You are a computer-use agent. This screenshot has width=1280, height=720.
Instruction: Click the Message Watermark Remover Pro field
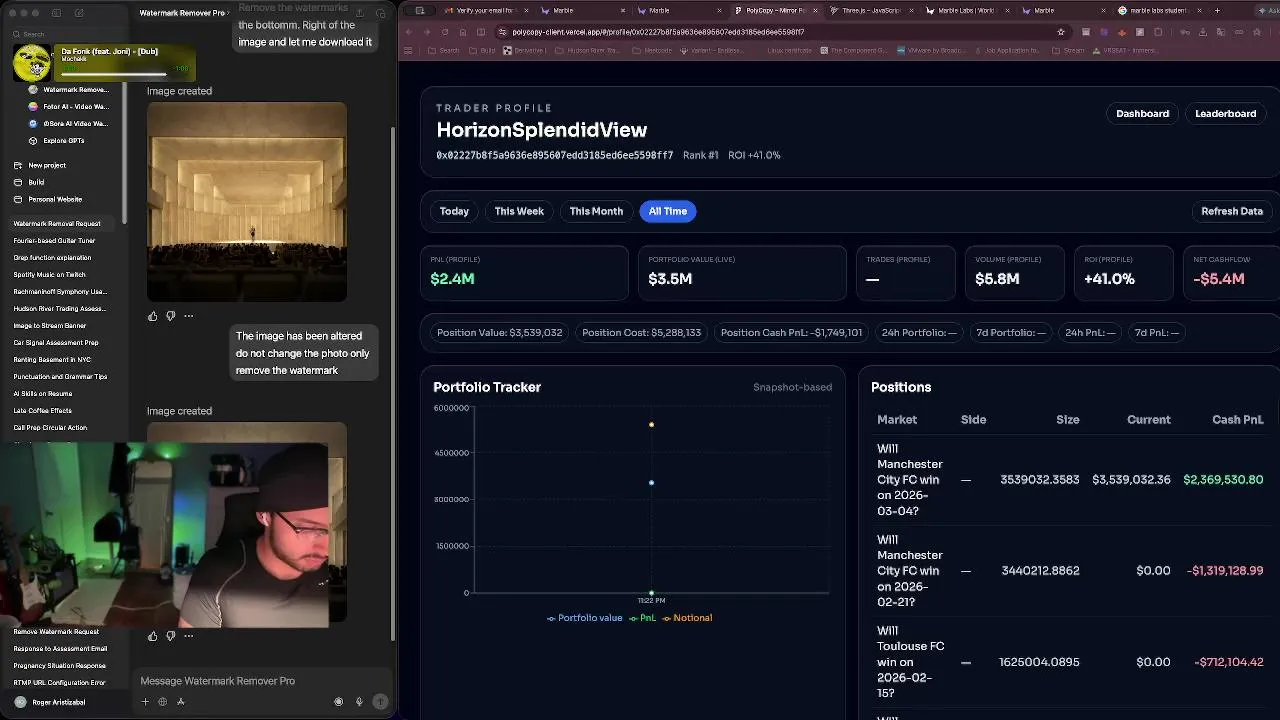coord(260,681)
